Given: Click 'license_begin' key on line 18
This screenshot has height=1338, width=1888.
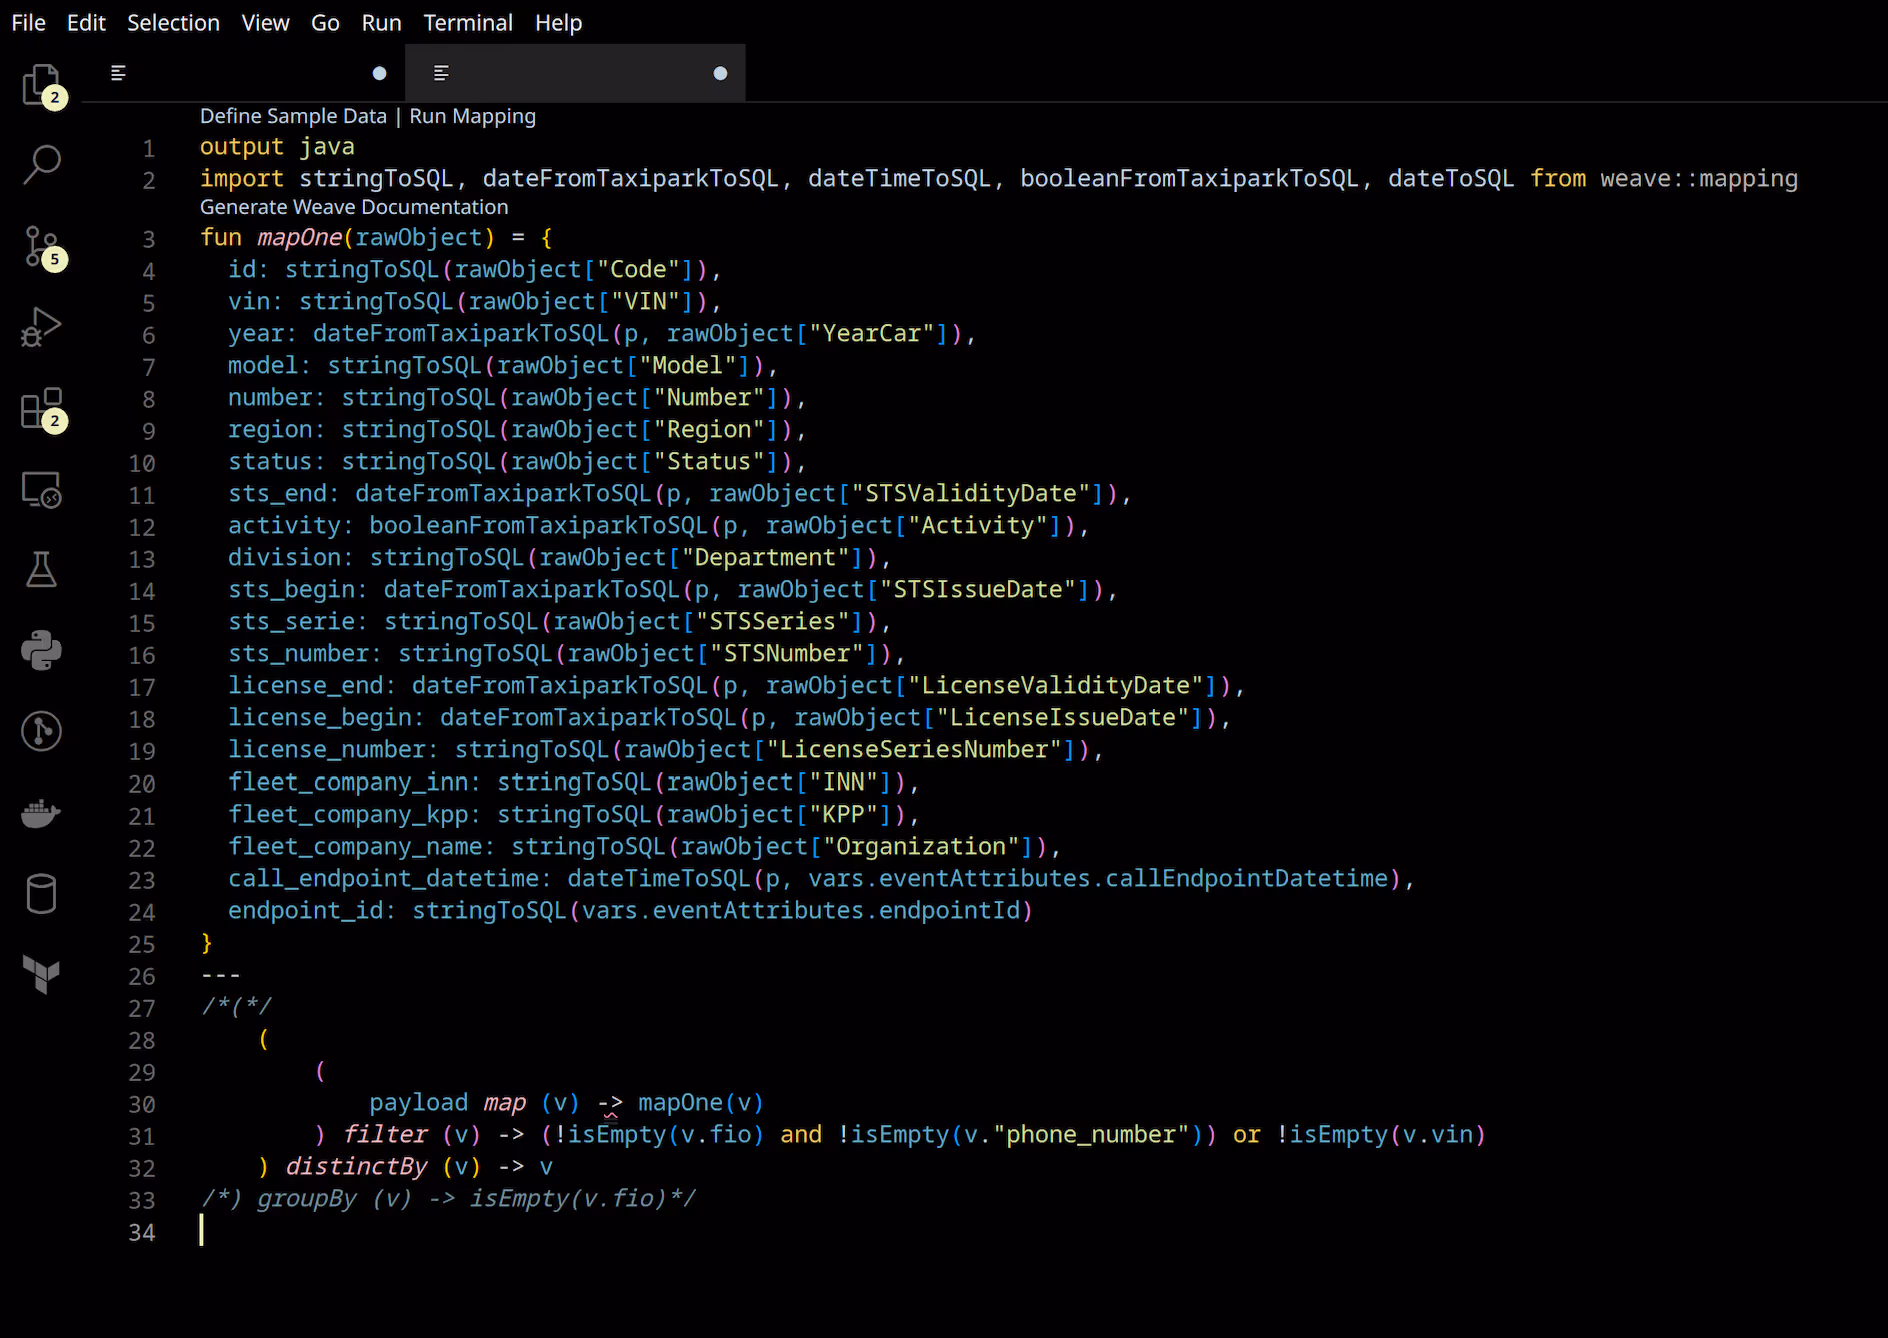Looking at the screenshot, I should (320, 717).
